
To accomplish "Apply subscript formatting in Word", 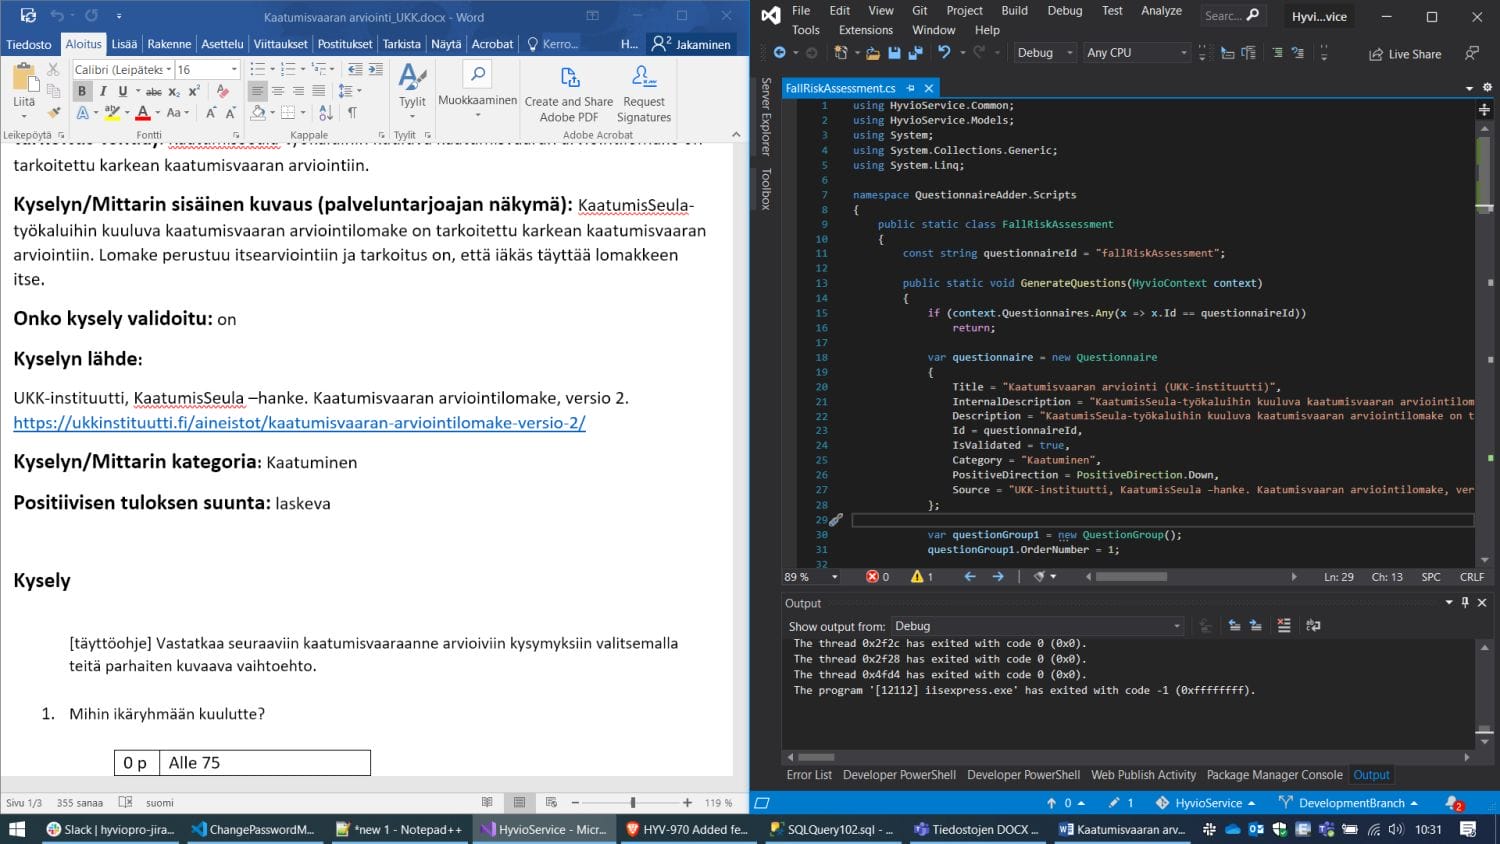I will pyautogui.click(x=174, y=91).
